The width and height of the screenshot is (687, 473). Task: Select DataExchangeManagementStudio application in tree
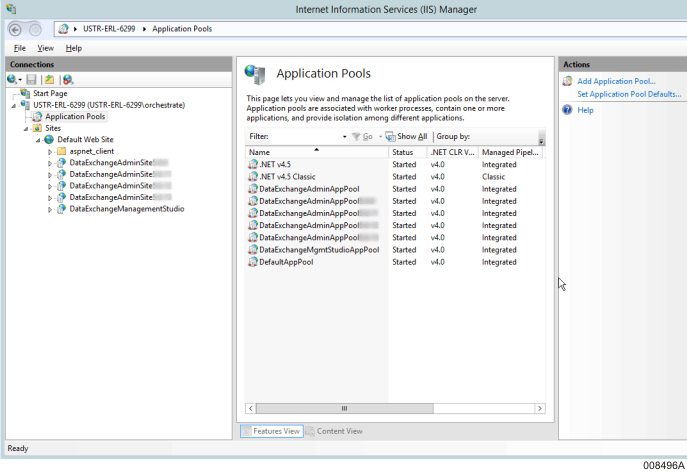click(x=127, y=209)
